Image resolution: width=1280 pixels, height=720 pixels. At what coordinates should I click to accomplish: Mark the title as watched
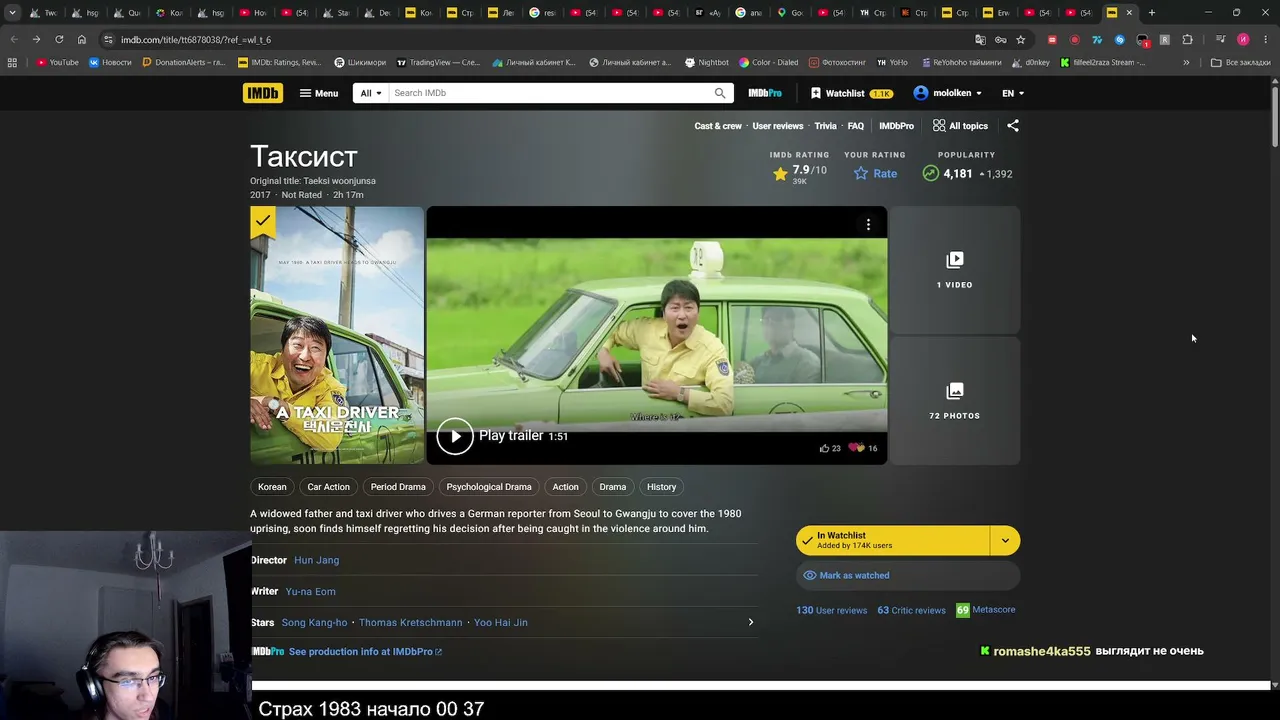pos(908,575)
